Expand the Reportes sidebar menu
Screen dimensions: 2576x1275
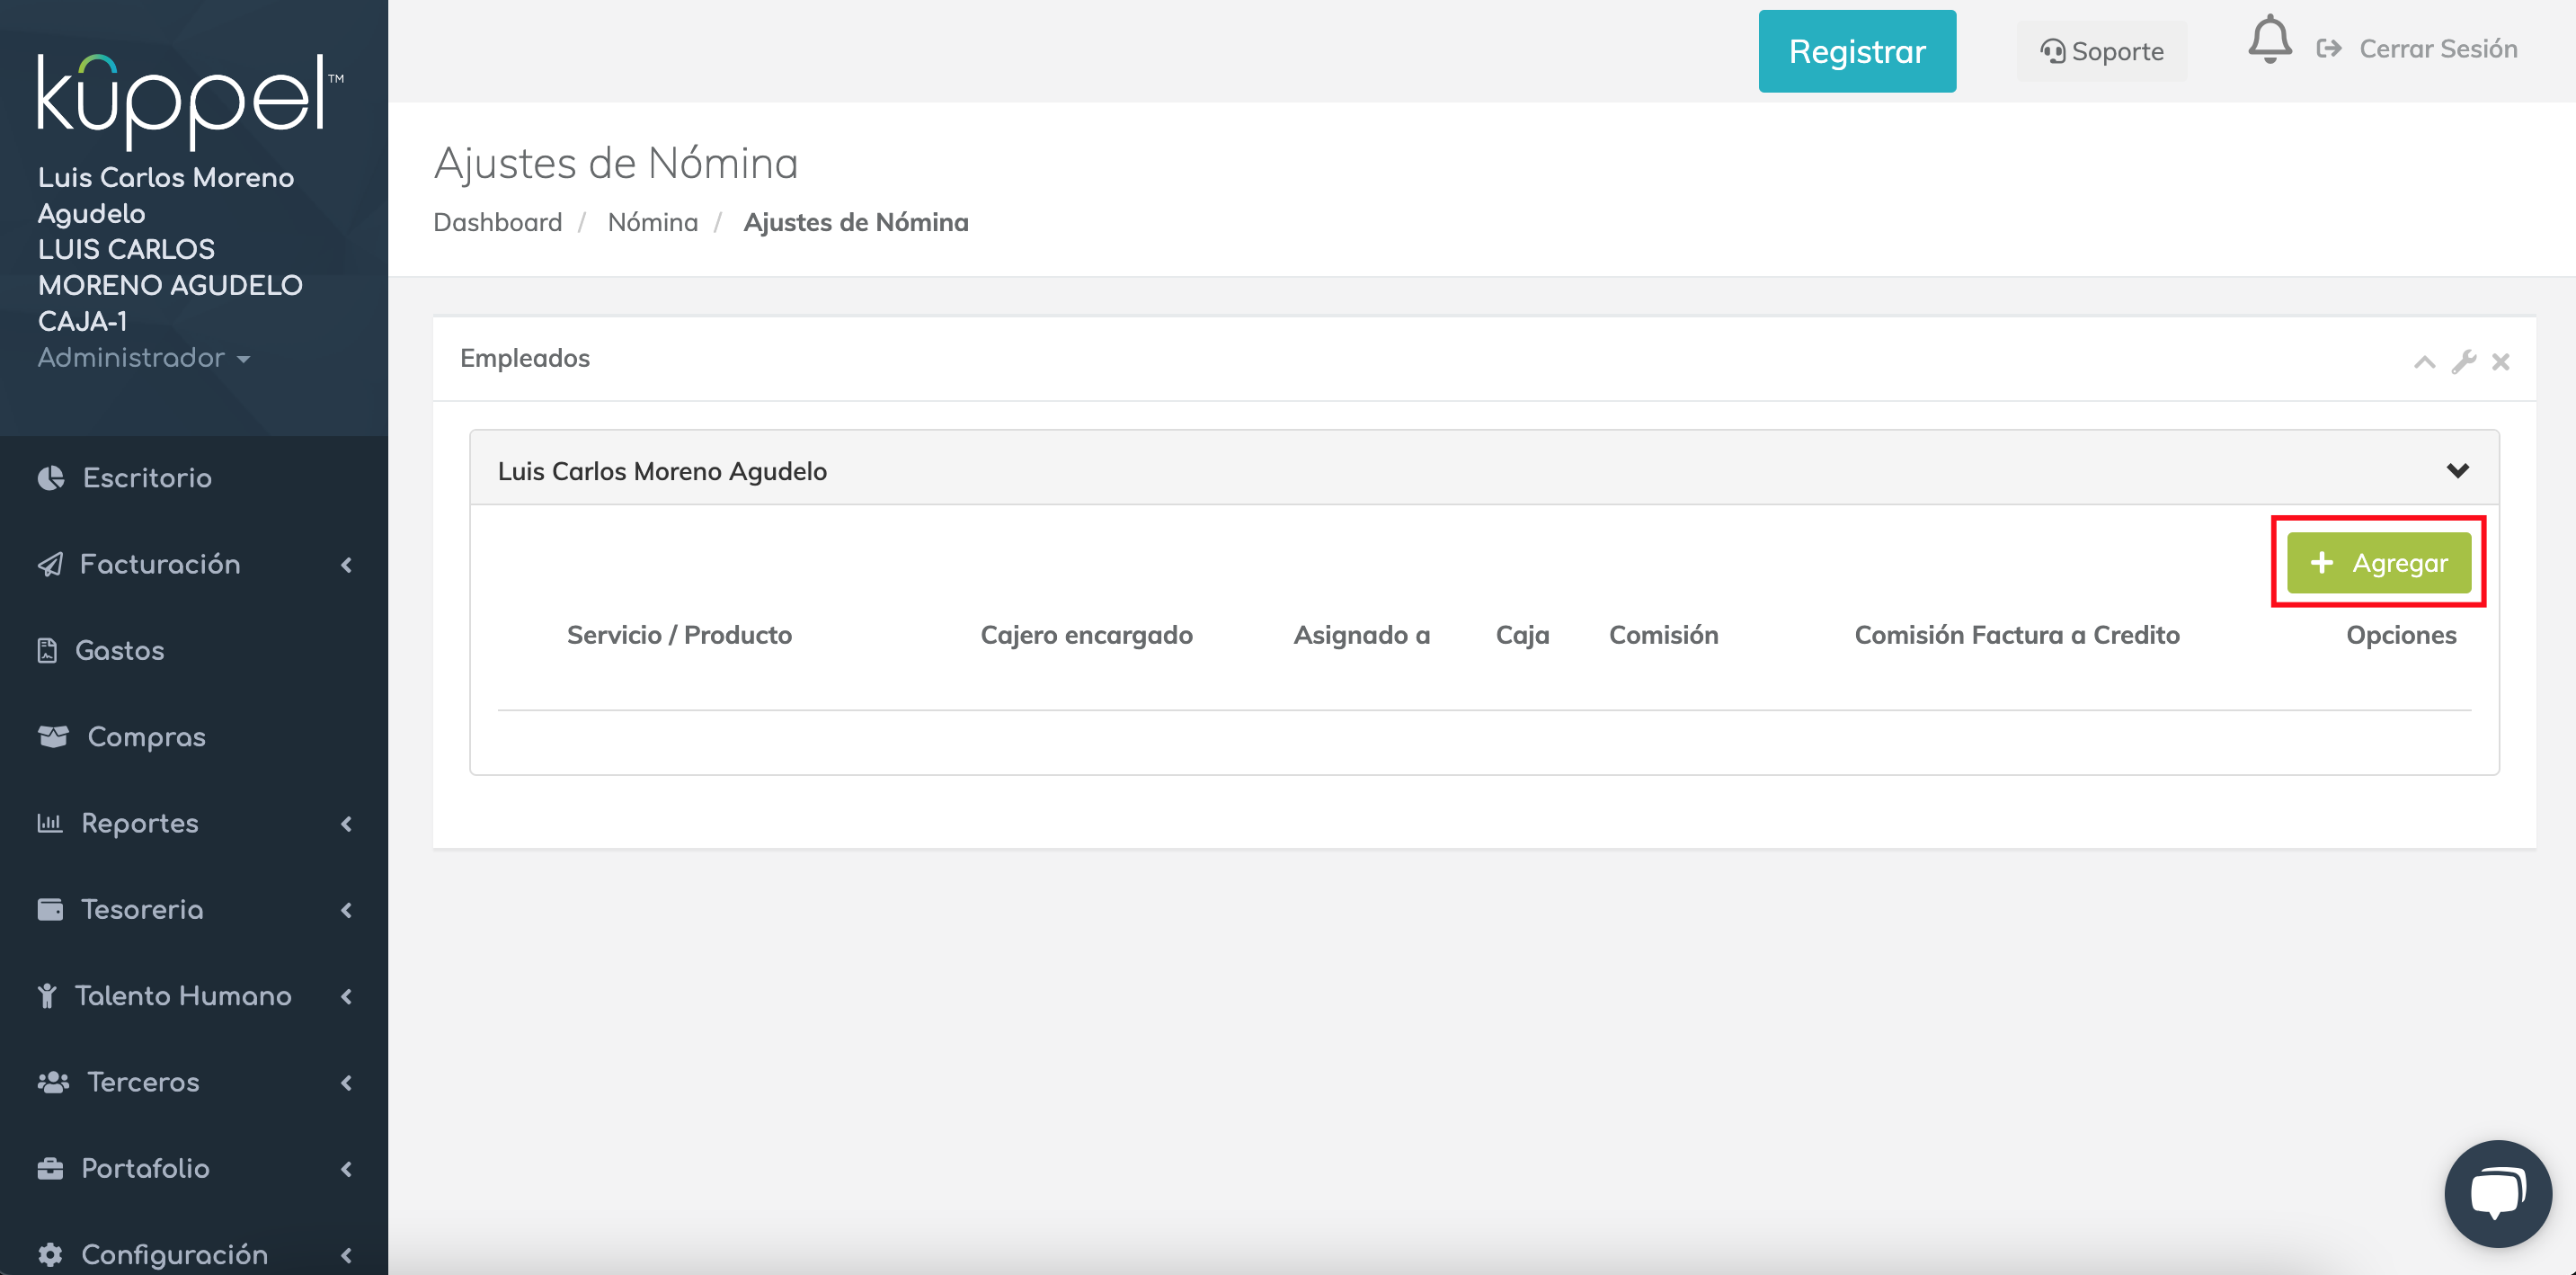pyautogui.click(x=140, y=824)
